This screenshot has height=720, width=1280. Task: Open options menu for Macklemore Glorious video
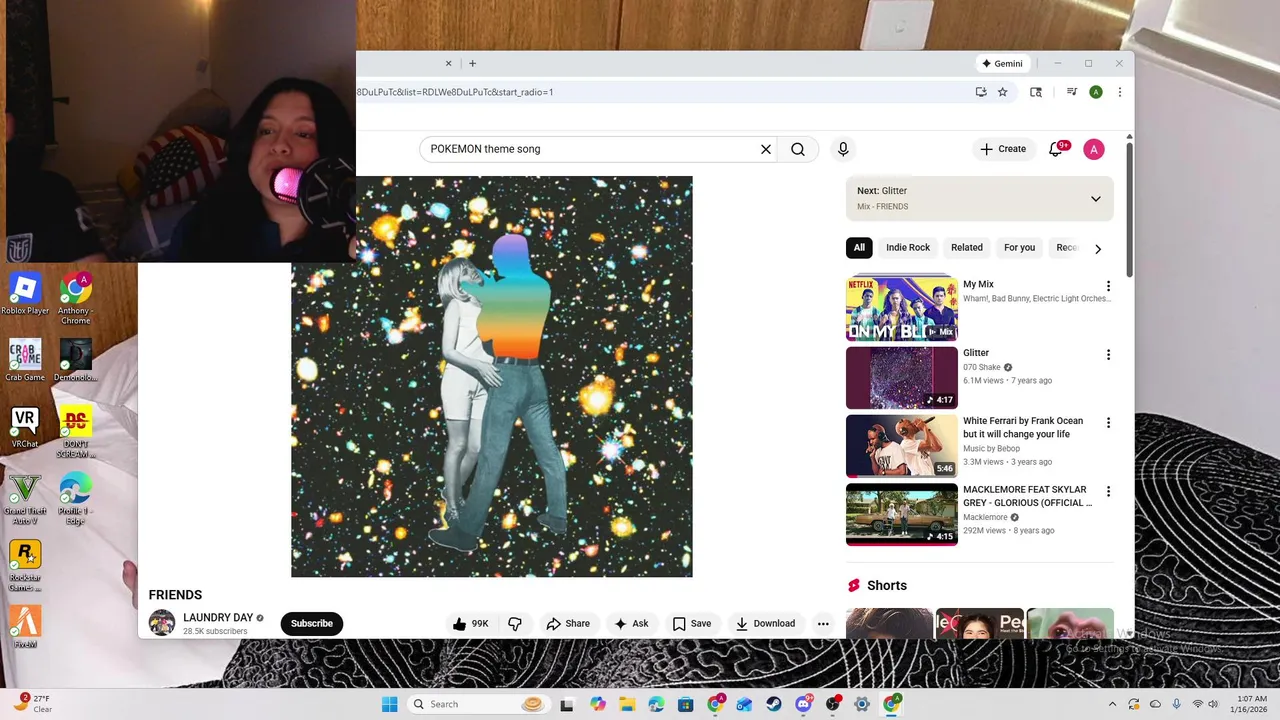(x=1108, y=492)
